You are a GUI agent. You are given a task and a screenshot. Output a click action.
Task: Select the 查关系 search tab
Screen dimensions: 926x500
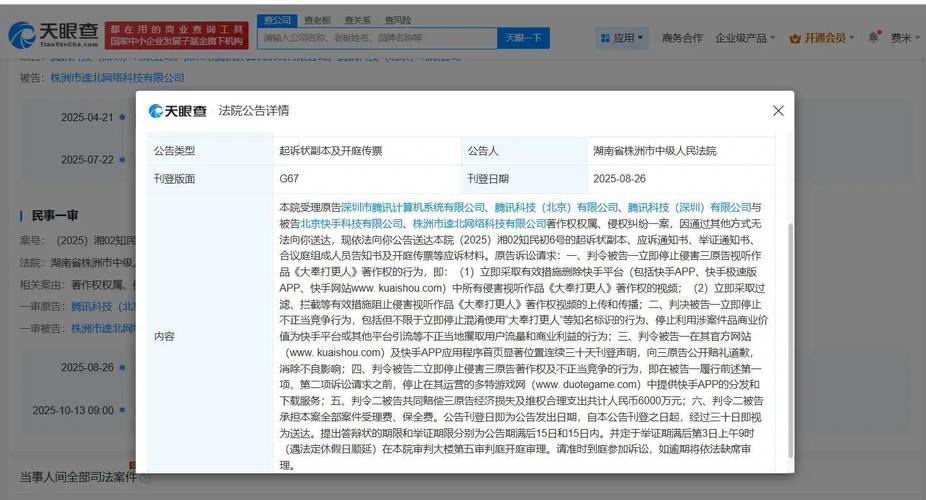point(357,19)
